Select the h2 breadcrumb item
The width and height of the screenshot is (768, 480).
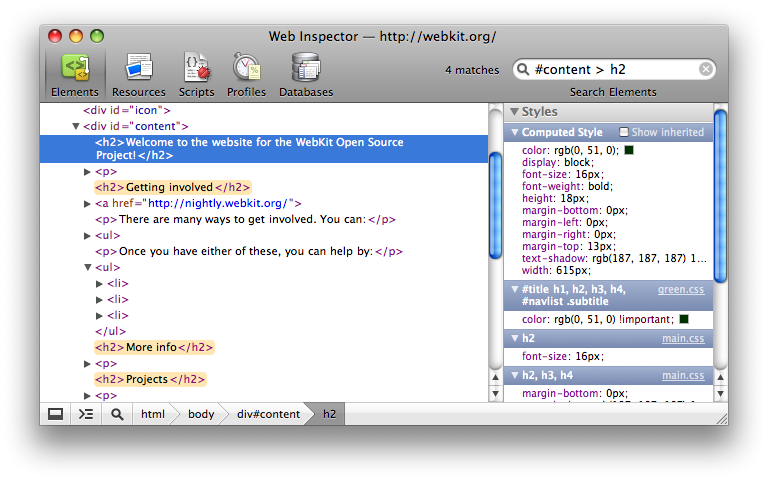[329, 414]
